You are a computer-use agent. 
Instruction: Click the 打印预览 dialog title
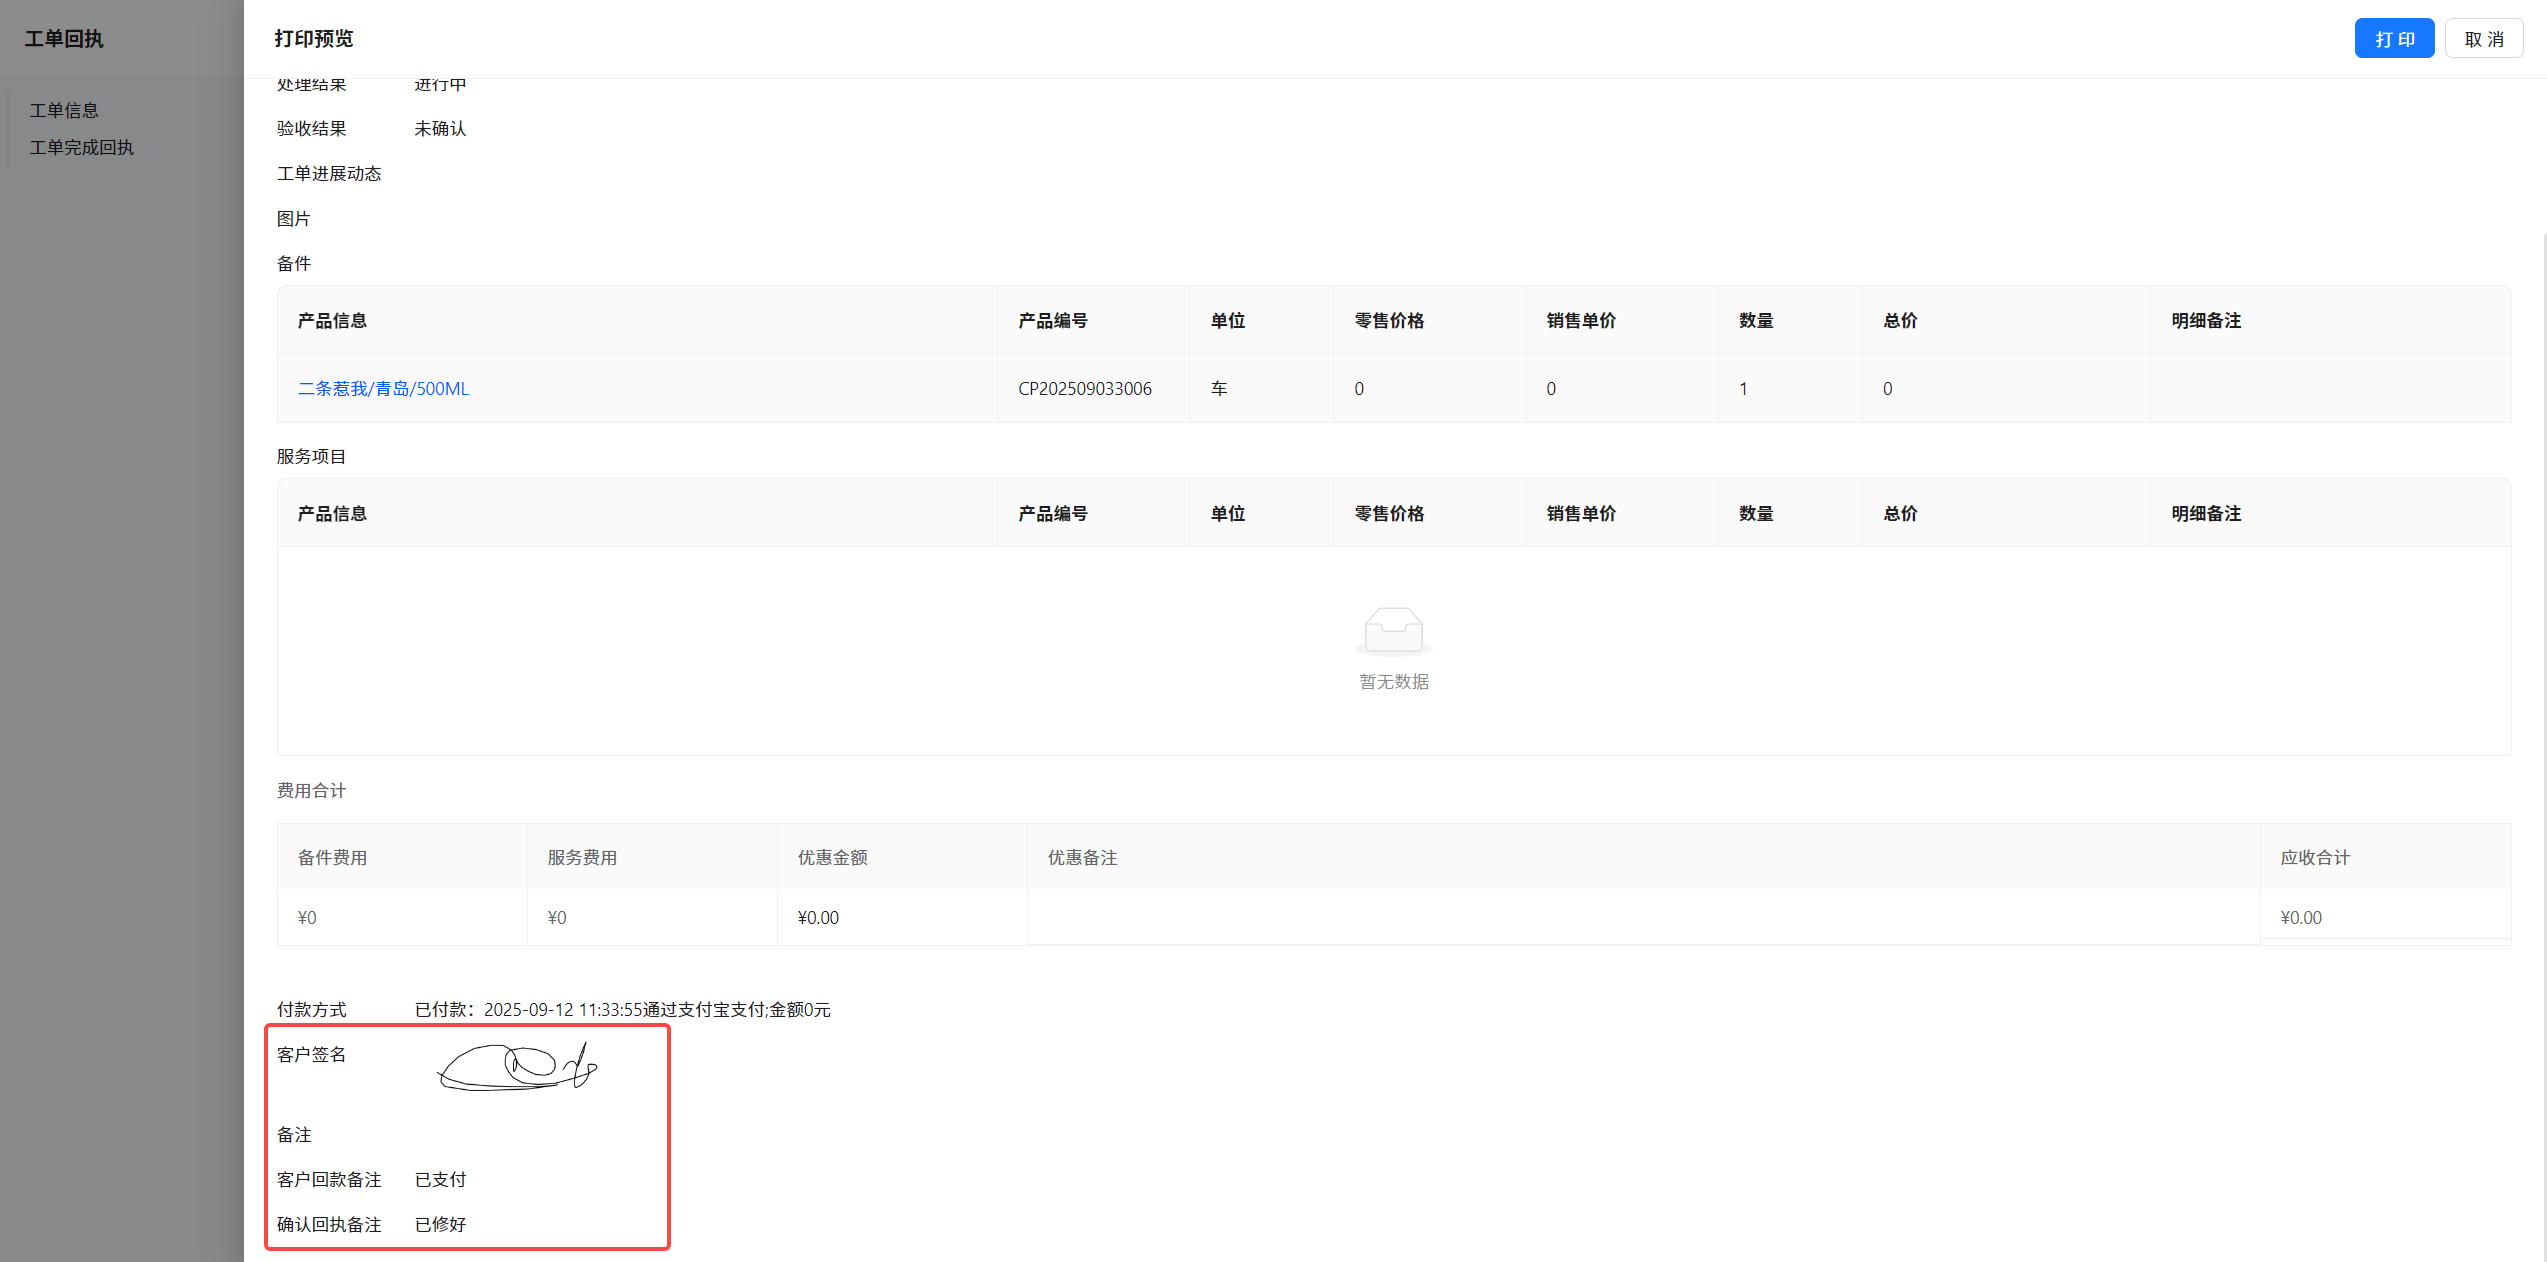click(314, 39)
